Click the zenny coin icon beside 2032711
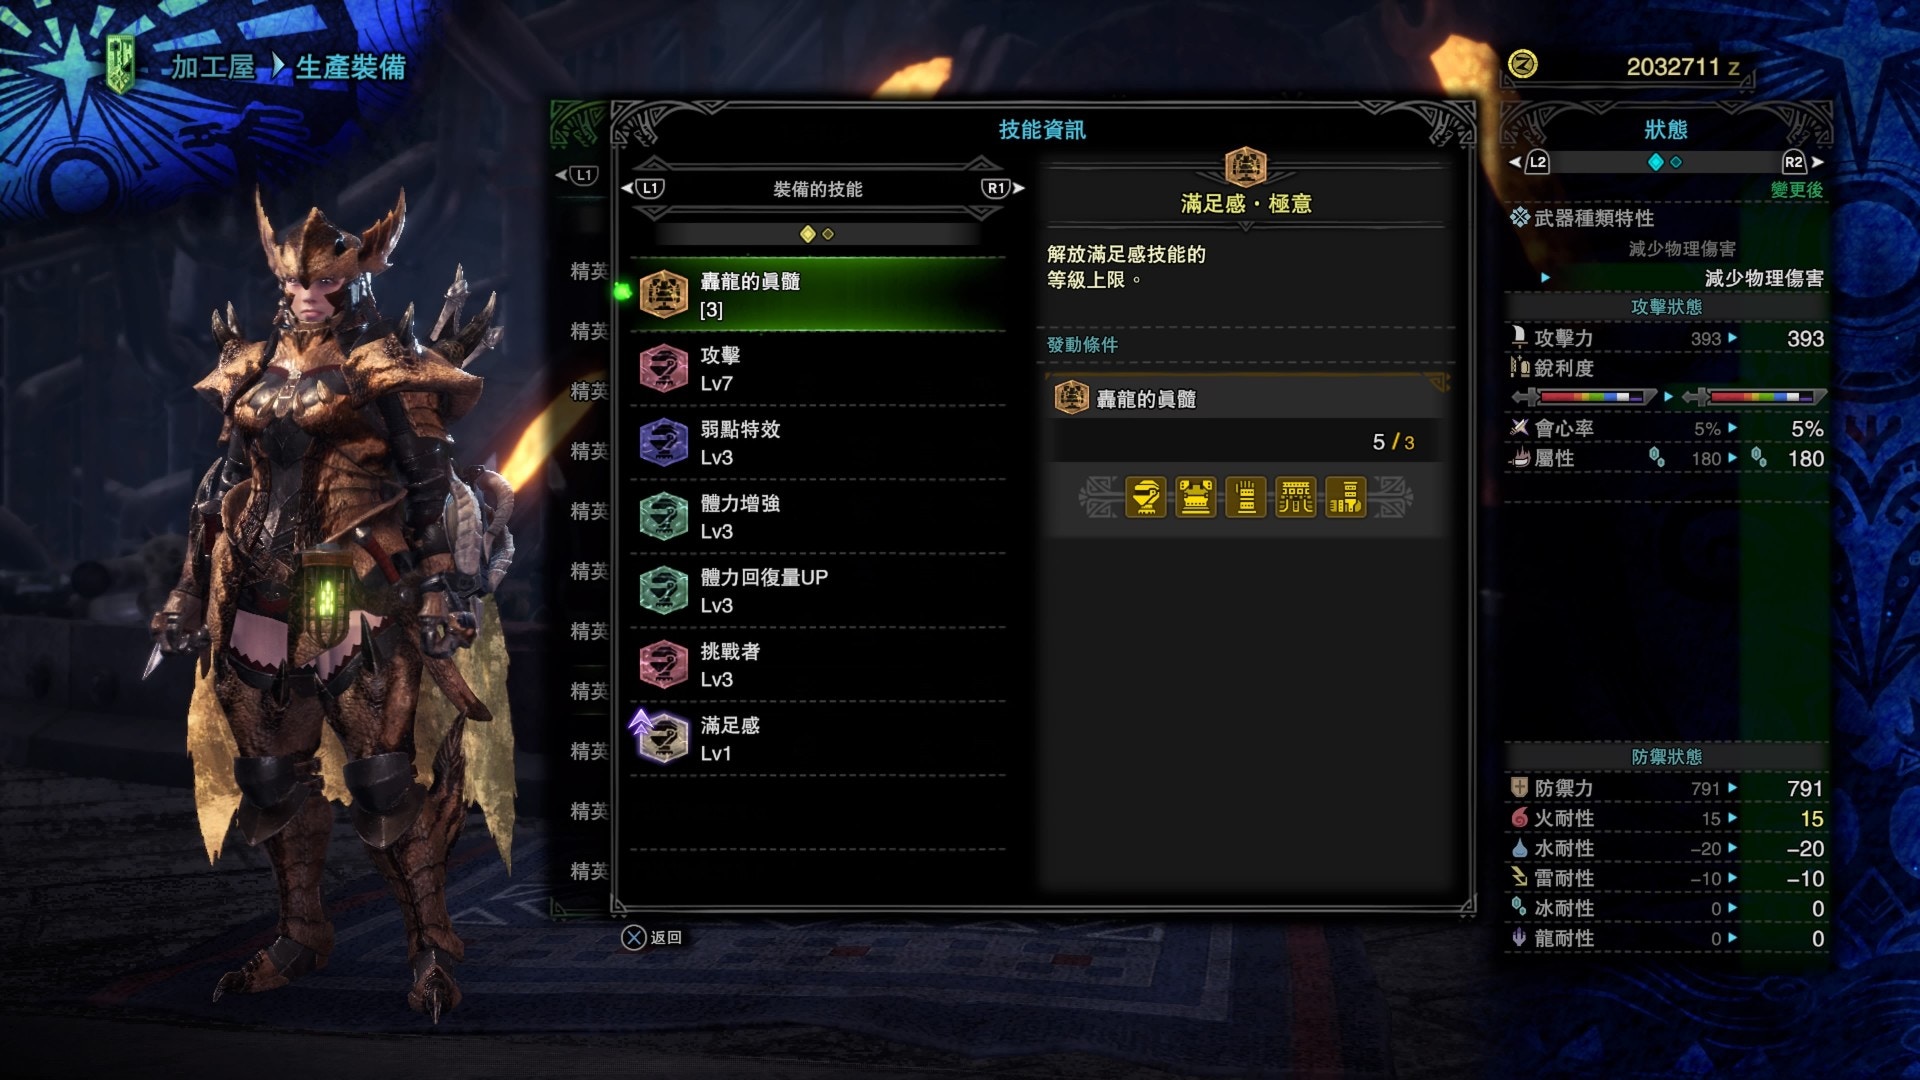This screenshot has height=1080, width=1920. tap(1522, 65)
